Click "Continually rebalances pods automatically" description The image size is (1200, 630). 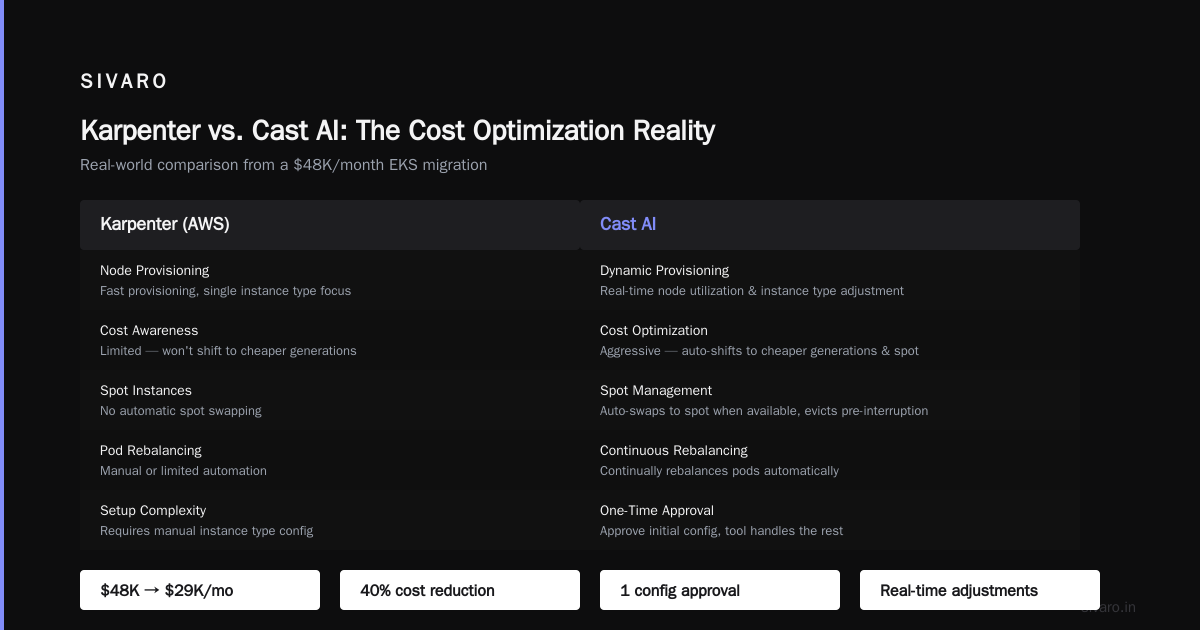click(719, 471)
